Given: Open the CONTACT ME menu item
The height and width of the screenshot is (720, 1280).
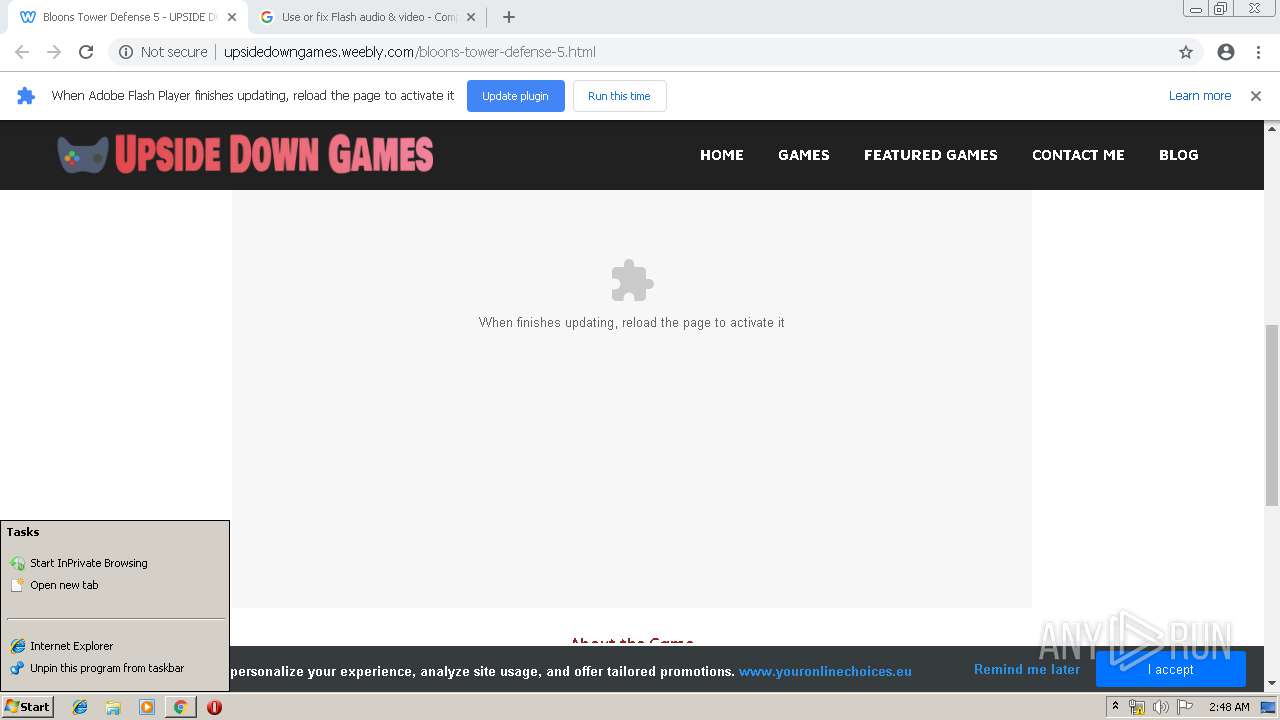Looking at the screenshot, I should point(1078,155).
